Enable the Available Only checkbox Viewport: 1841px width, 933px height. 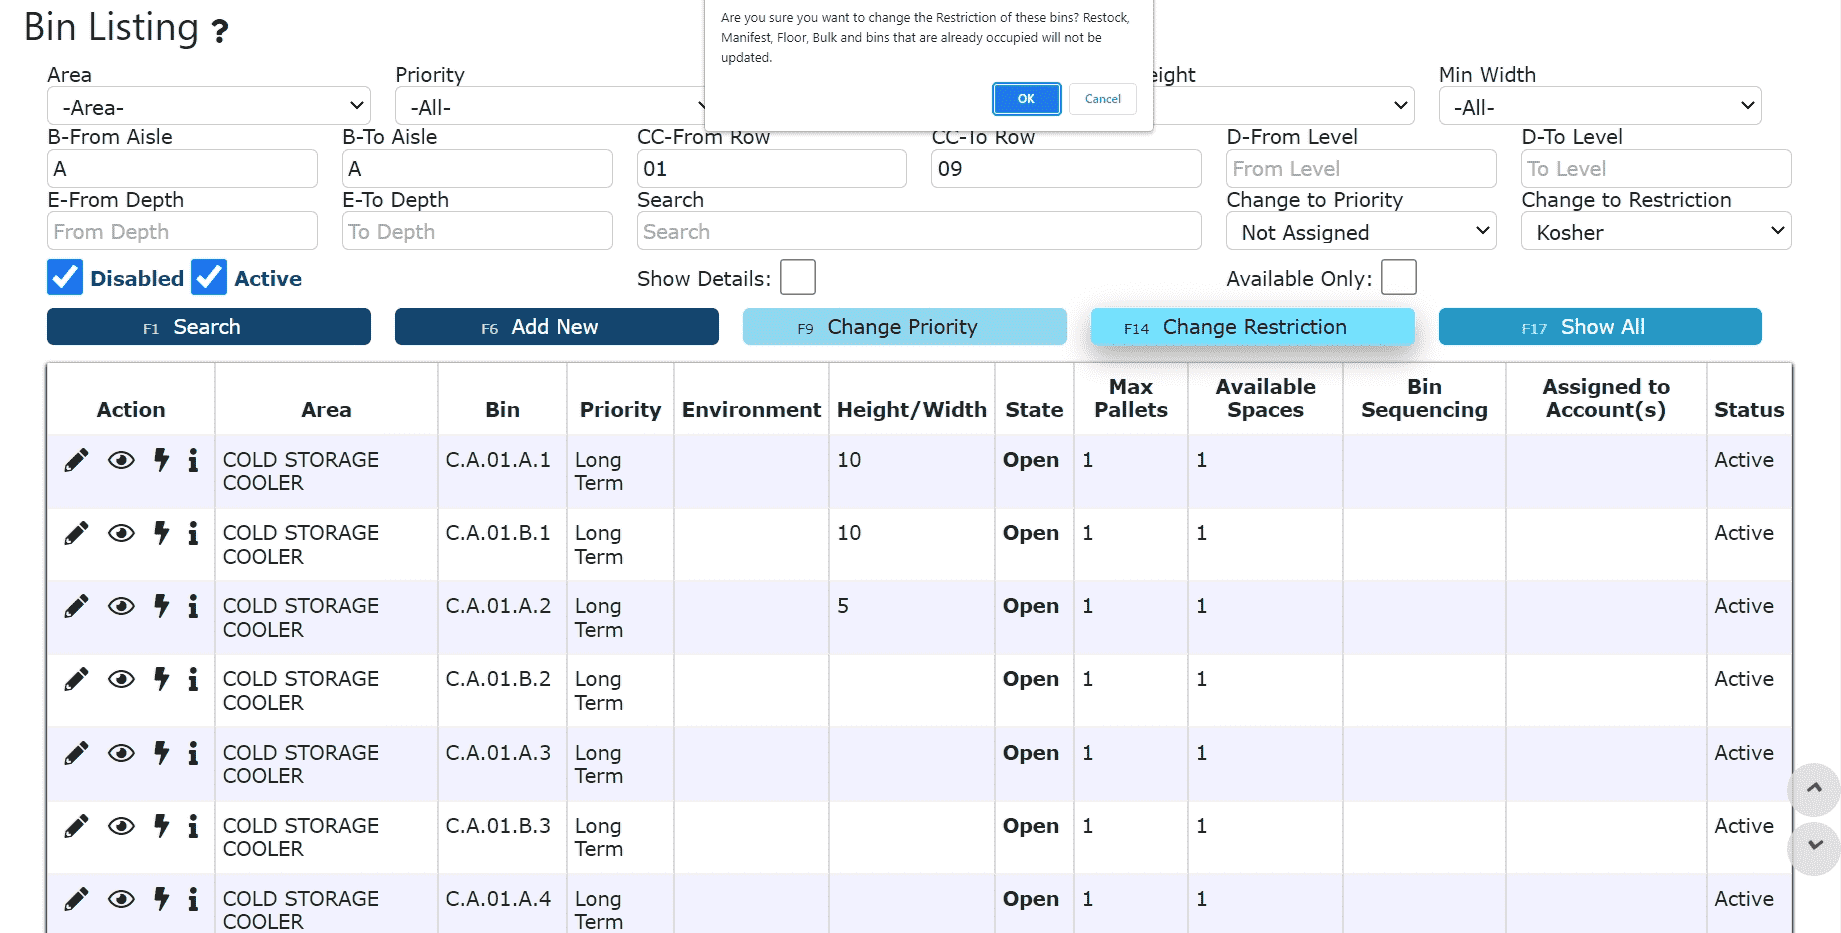coord(1399,277)
